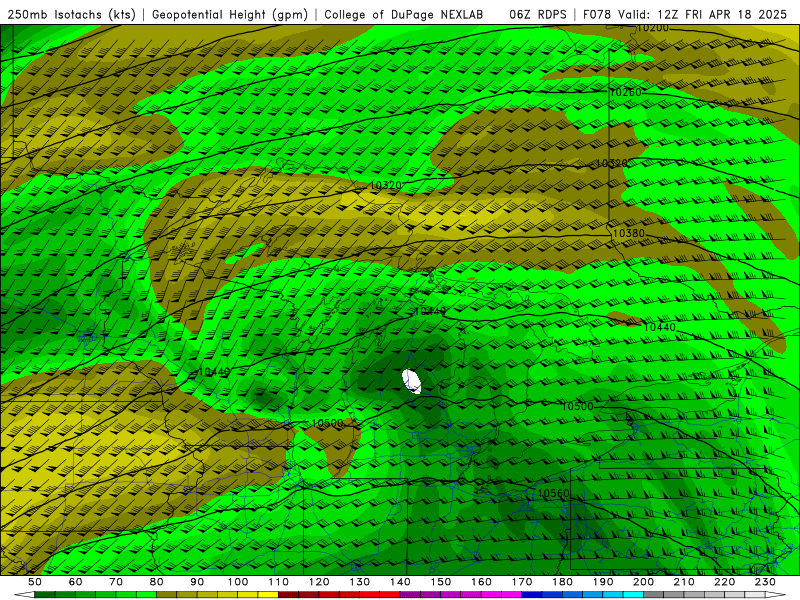Click the "F078" forecast hour text
This screenshot has width=800, height=600.
coord(597,15)
